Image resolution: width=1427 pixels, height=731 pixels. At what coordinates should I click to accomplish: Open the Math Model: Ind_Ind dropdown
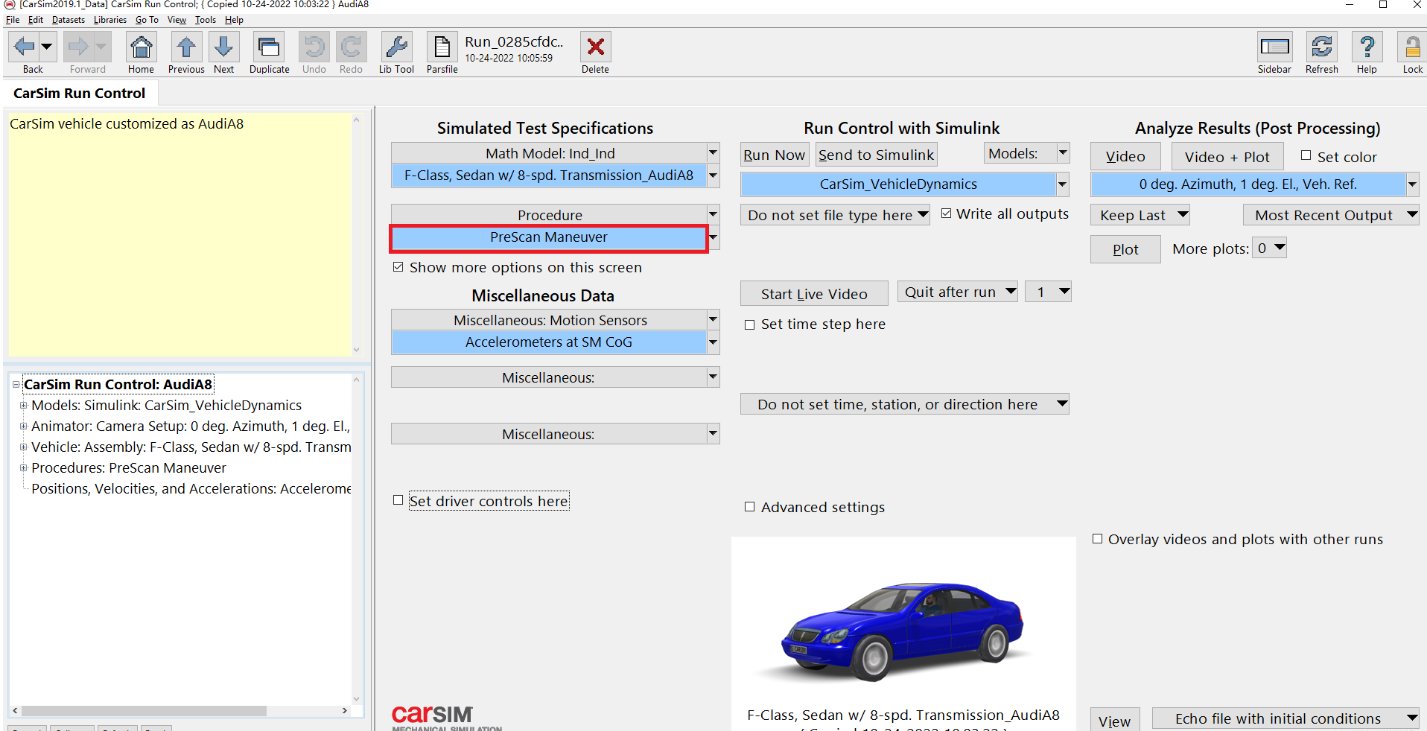coord(713,153)
